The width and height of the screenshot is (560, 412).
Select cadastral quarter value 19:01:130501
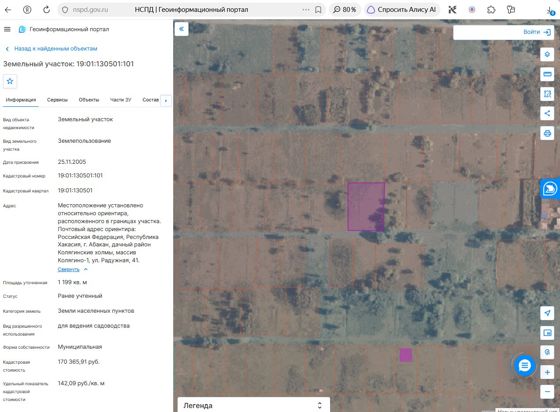click(x=75, y=191)
